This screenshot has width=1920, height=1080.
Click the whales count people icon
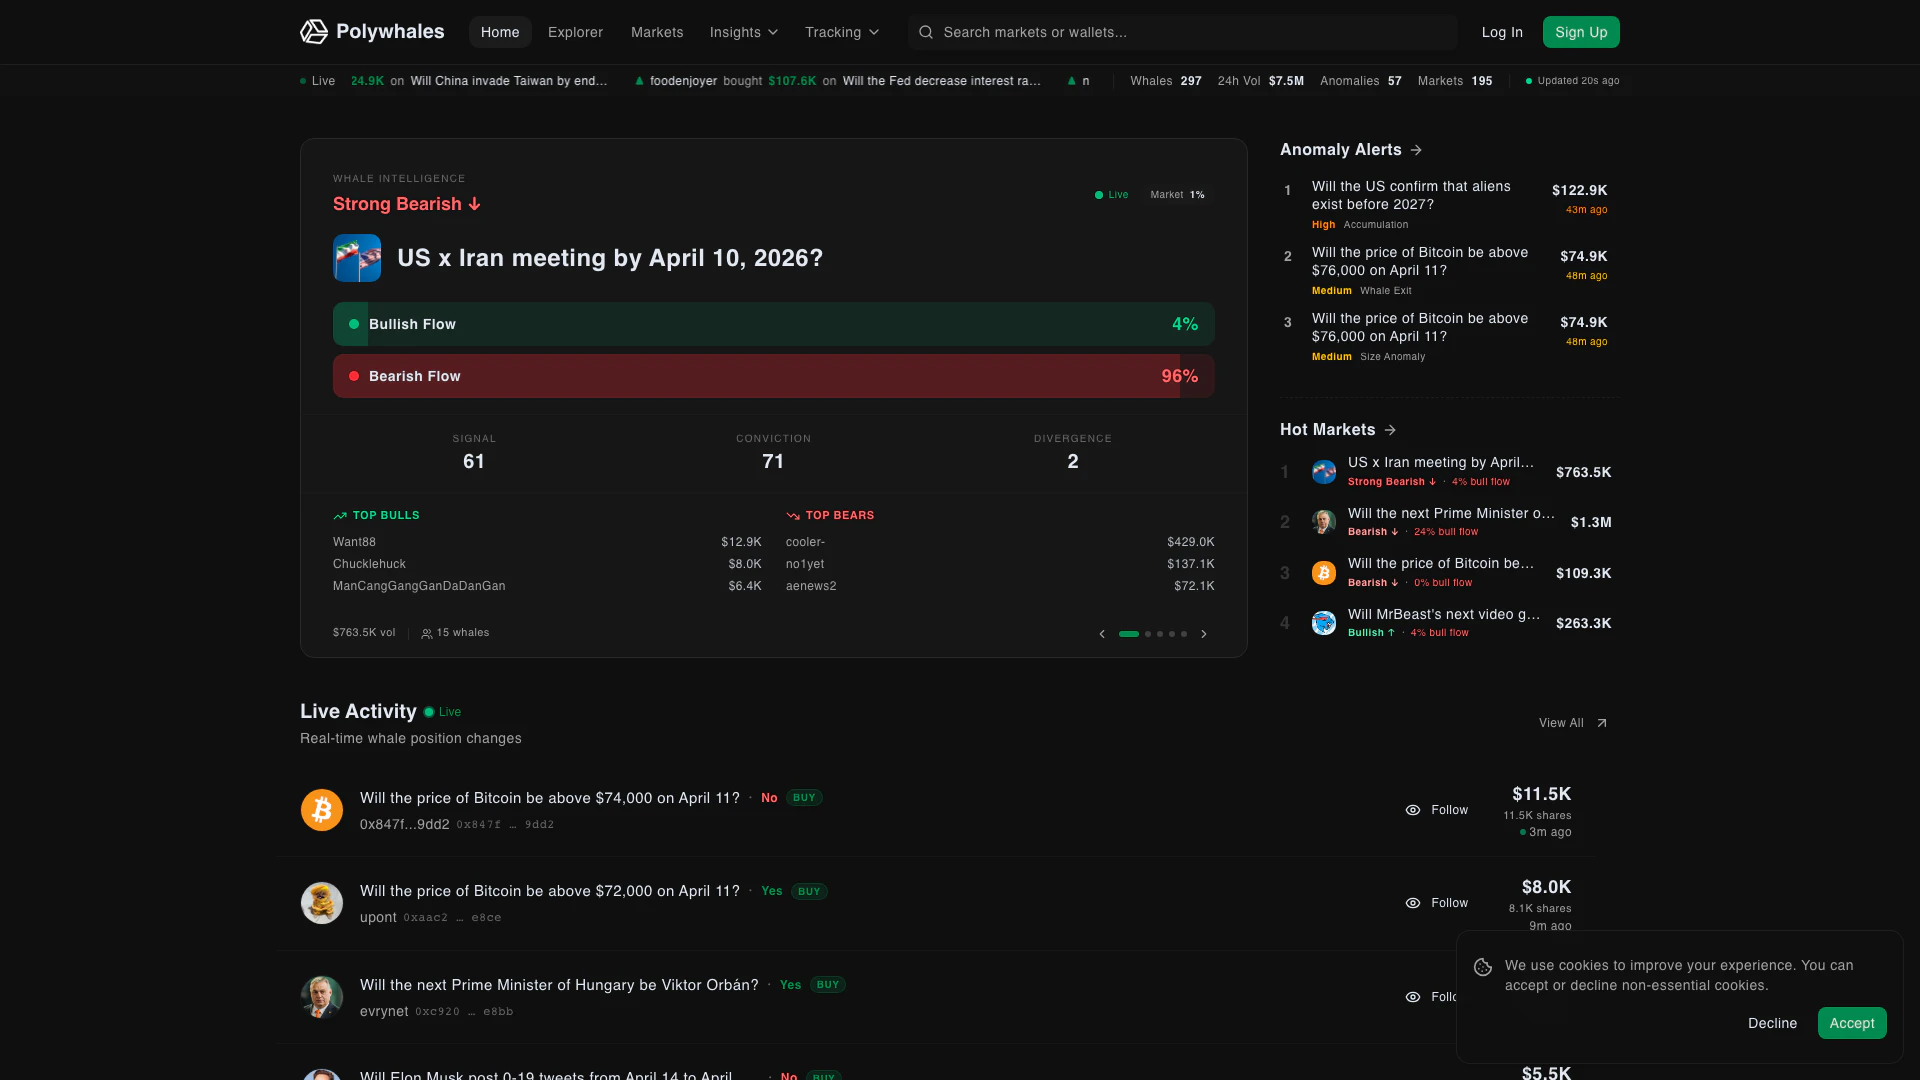tap(427, 633)
